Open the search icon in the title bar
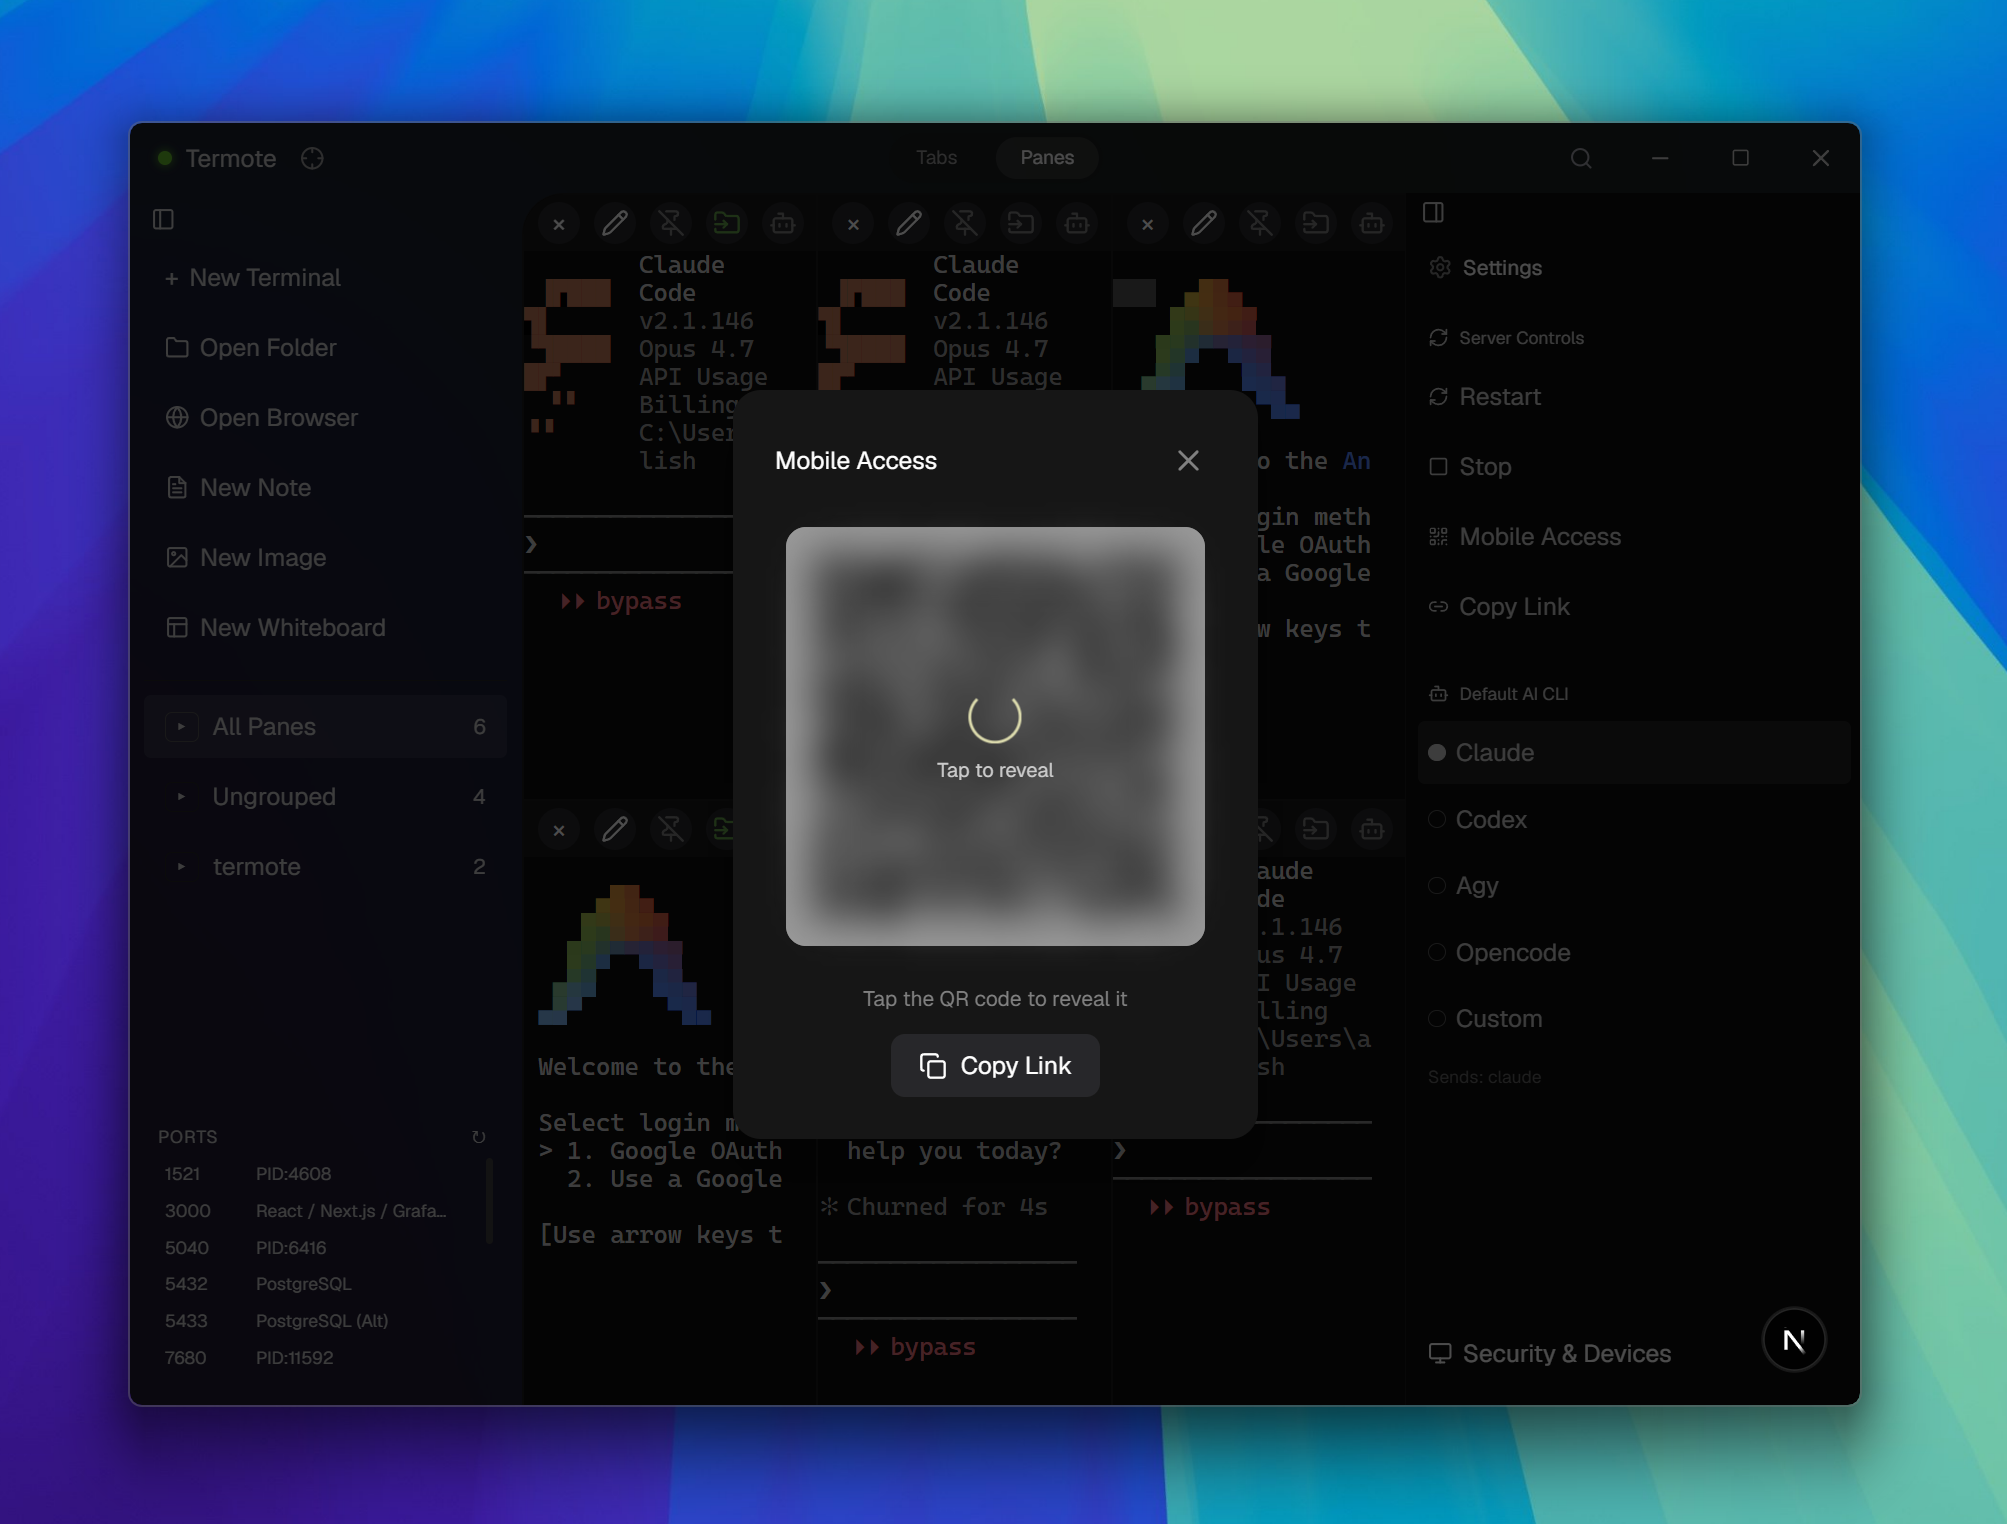The height and width of the screenshot is (1524, 2007). click(x=1581, y=158)
